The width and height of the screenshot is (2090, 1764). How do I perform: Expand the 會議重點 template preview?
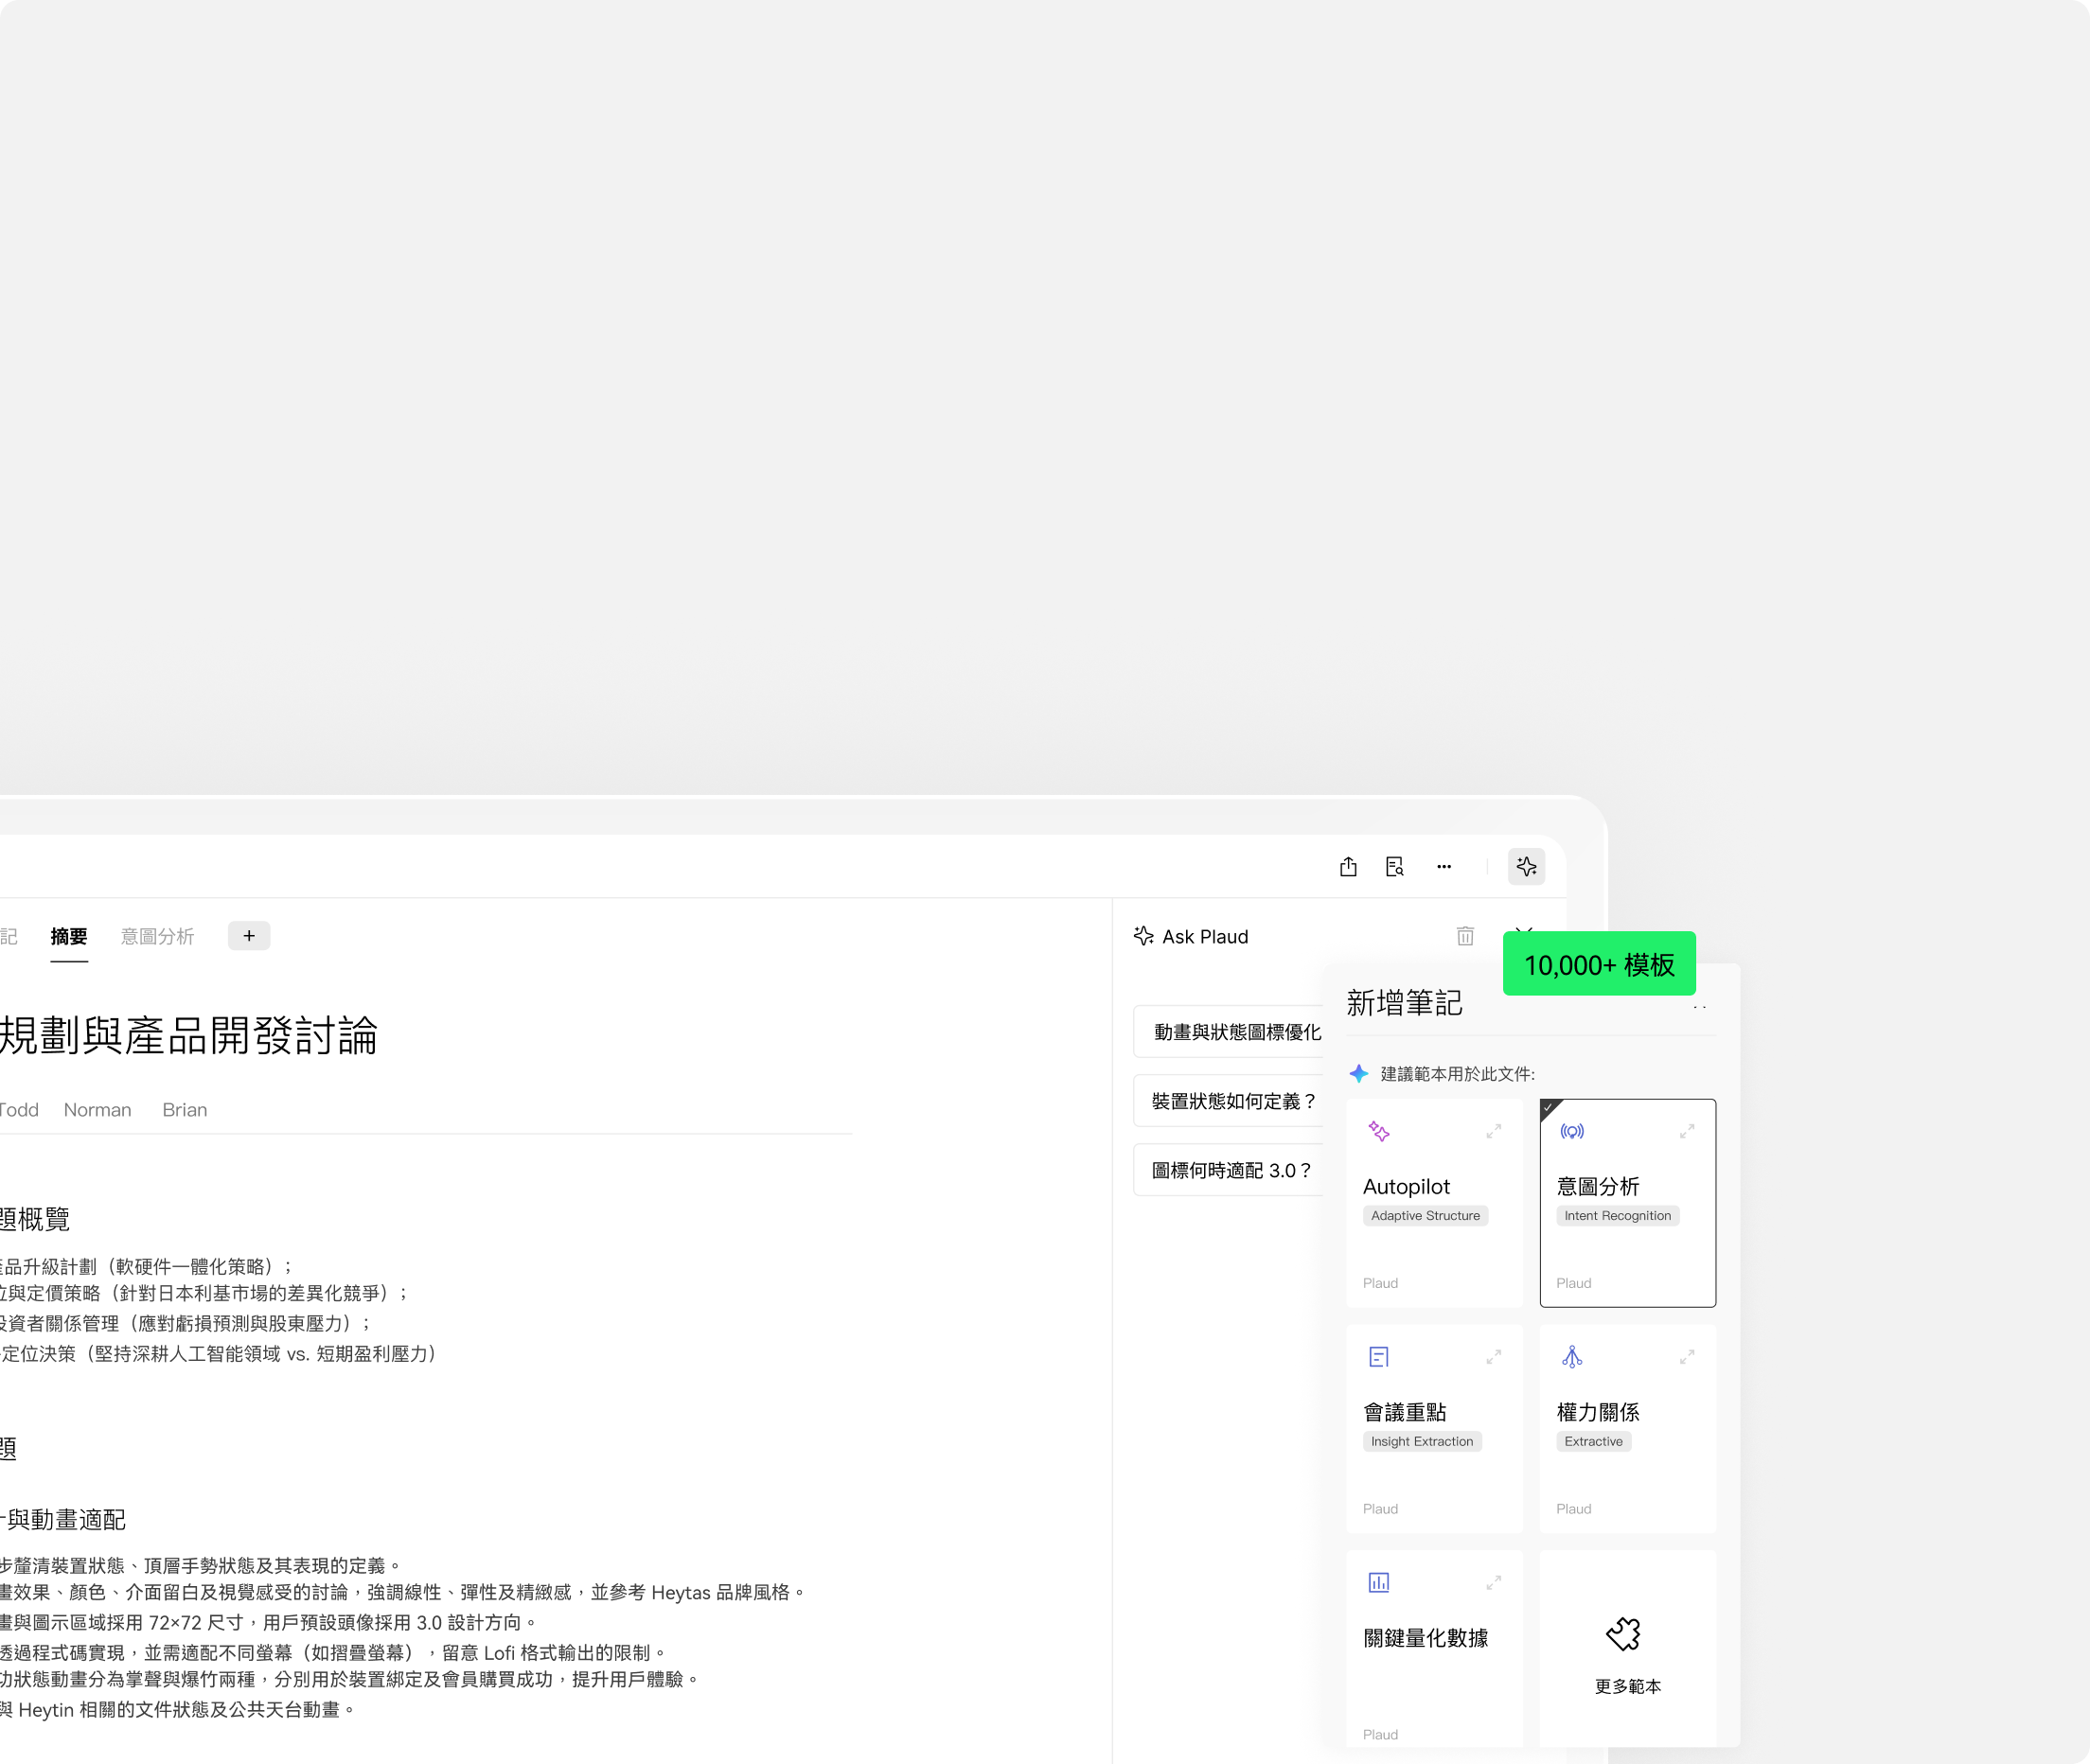[1493, 1357]
